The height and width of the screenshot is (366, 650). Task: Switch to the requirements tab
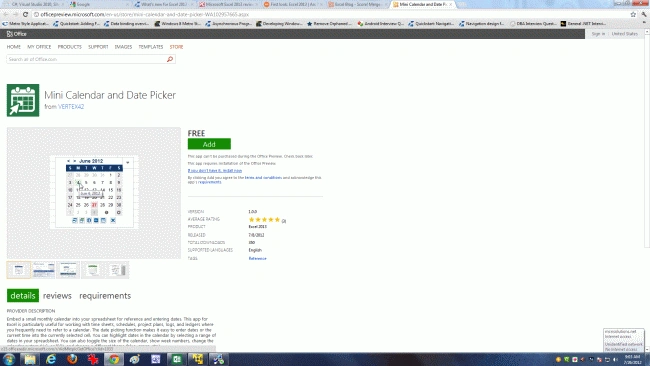tap(105, 296)
